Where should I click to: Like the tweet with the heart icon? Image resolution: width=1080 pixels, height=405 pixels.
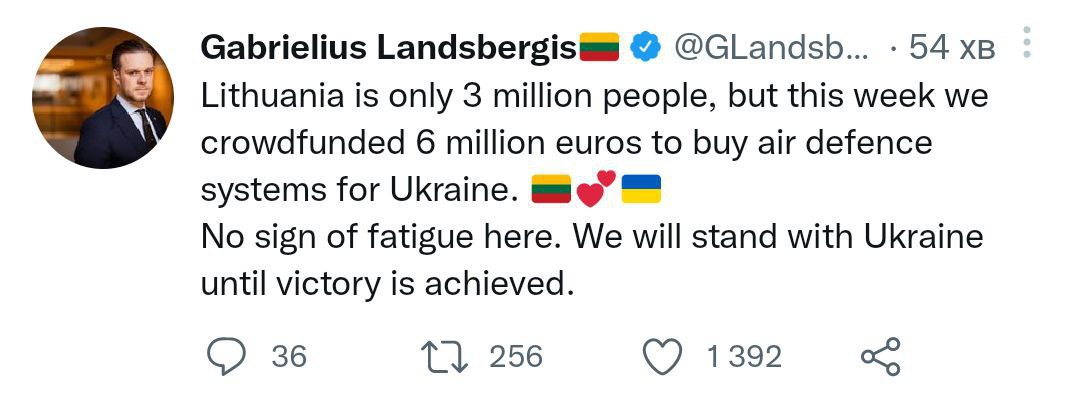[662, 356]
